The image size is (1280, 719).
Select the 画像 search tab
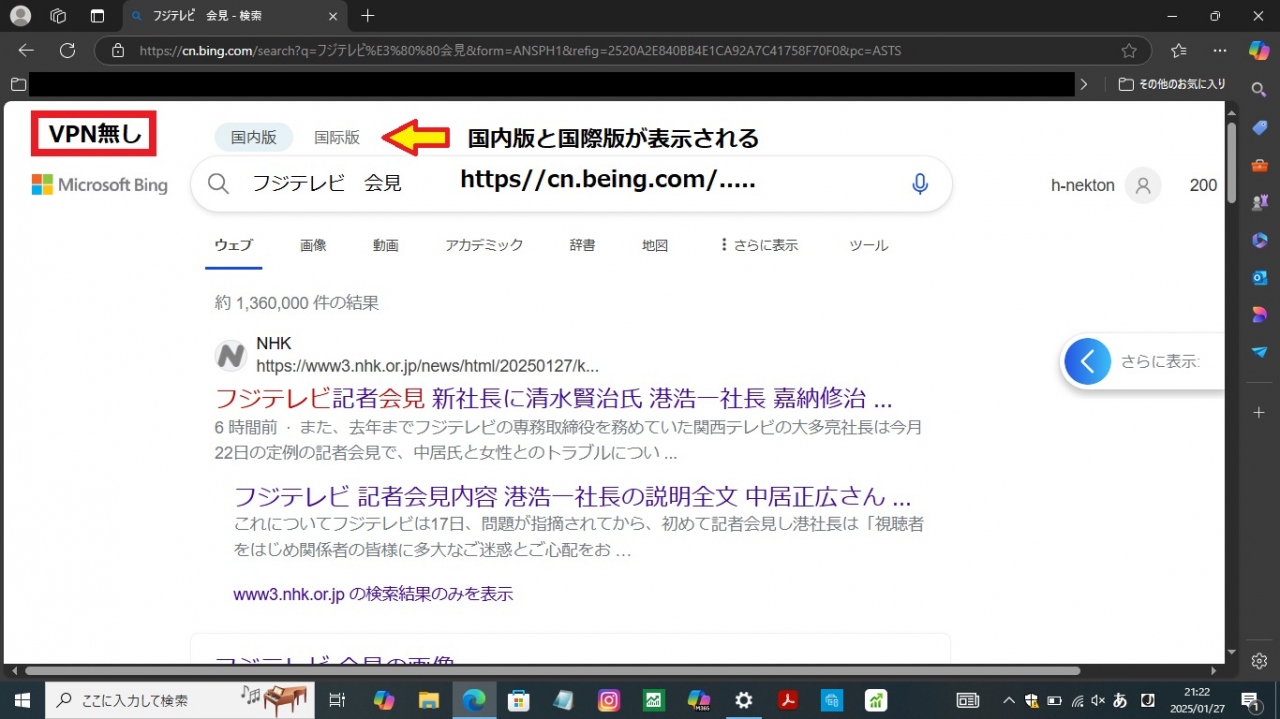pos(313,245)
